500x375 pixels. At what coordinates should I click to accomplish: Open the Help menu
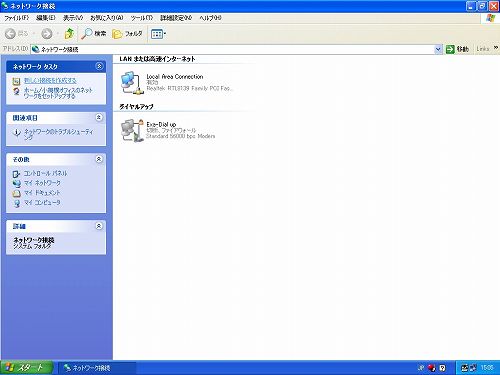(x=210, y=18)
